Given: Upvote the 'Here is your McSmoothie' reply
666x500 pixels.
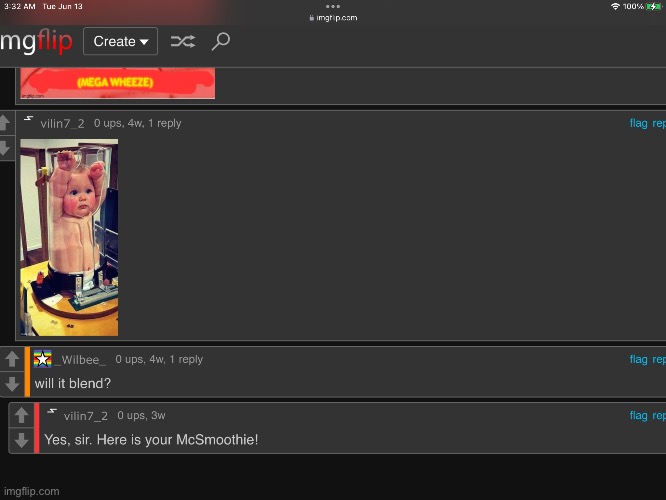Looking at the screenshot, I should click(x=21, y=415).
